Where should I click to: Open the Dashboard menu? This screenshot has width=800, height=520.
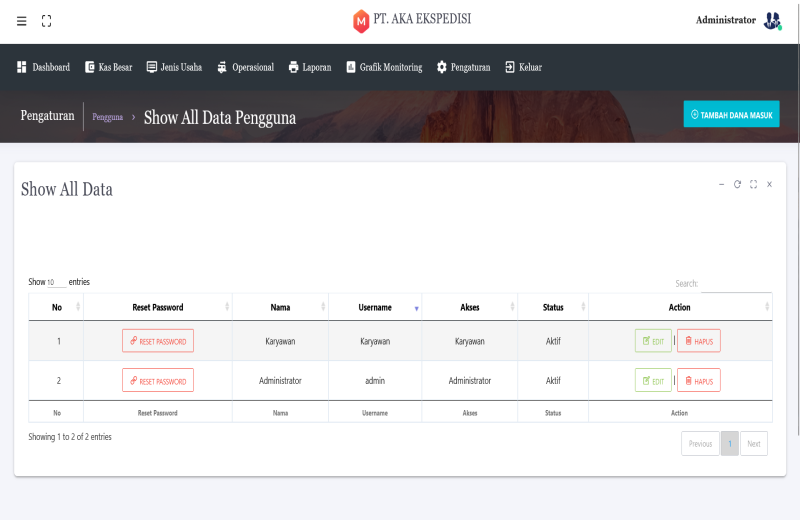pos(43,67)
